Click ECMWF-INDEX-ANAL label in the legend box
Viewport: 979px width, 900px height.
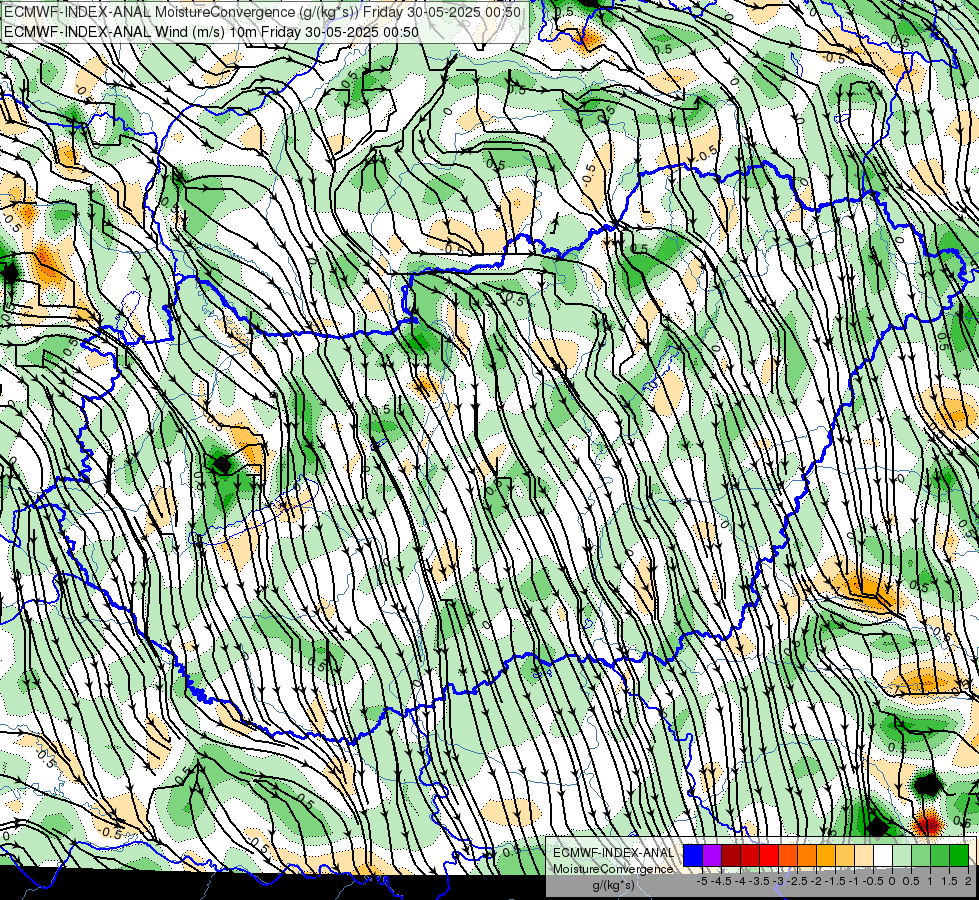(613, 853)
